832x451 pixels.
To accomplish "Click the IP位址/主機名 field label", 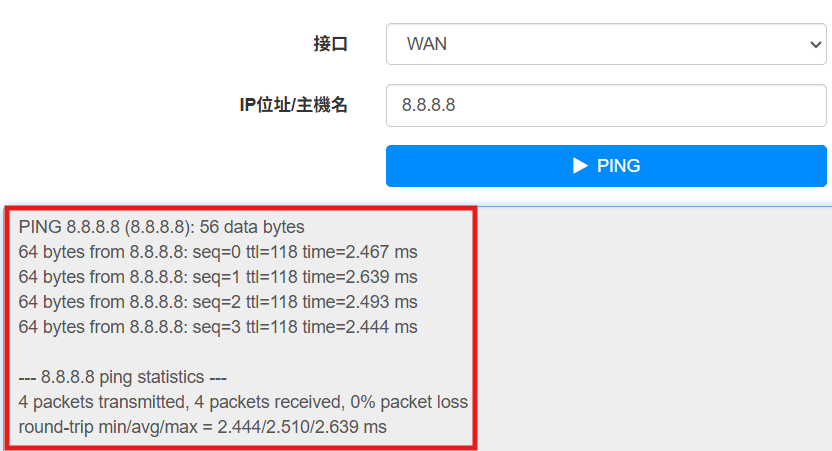I will pos(293,105).
